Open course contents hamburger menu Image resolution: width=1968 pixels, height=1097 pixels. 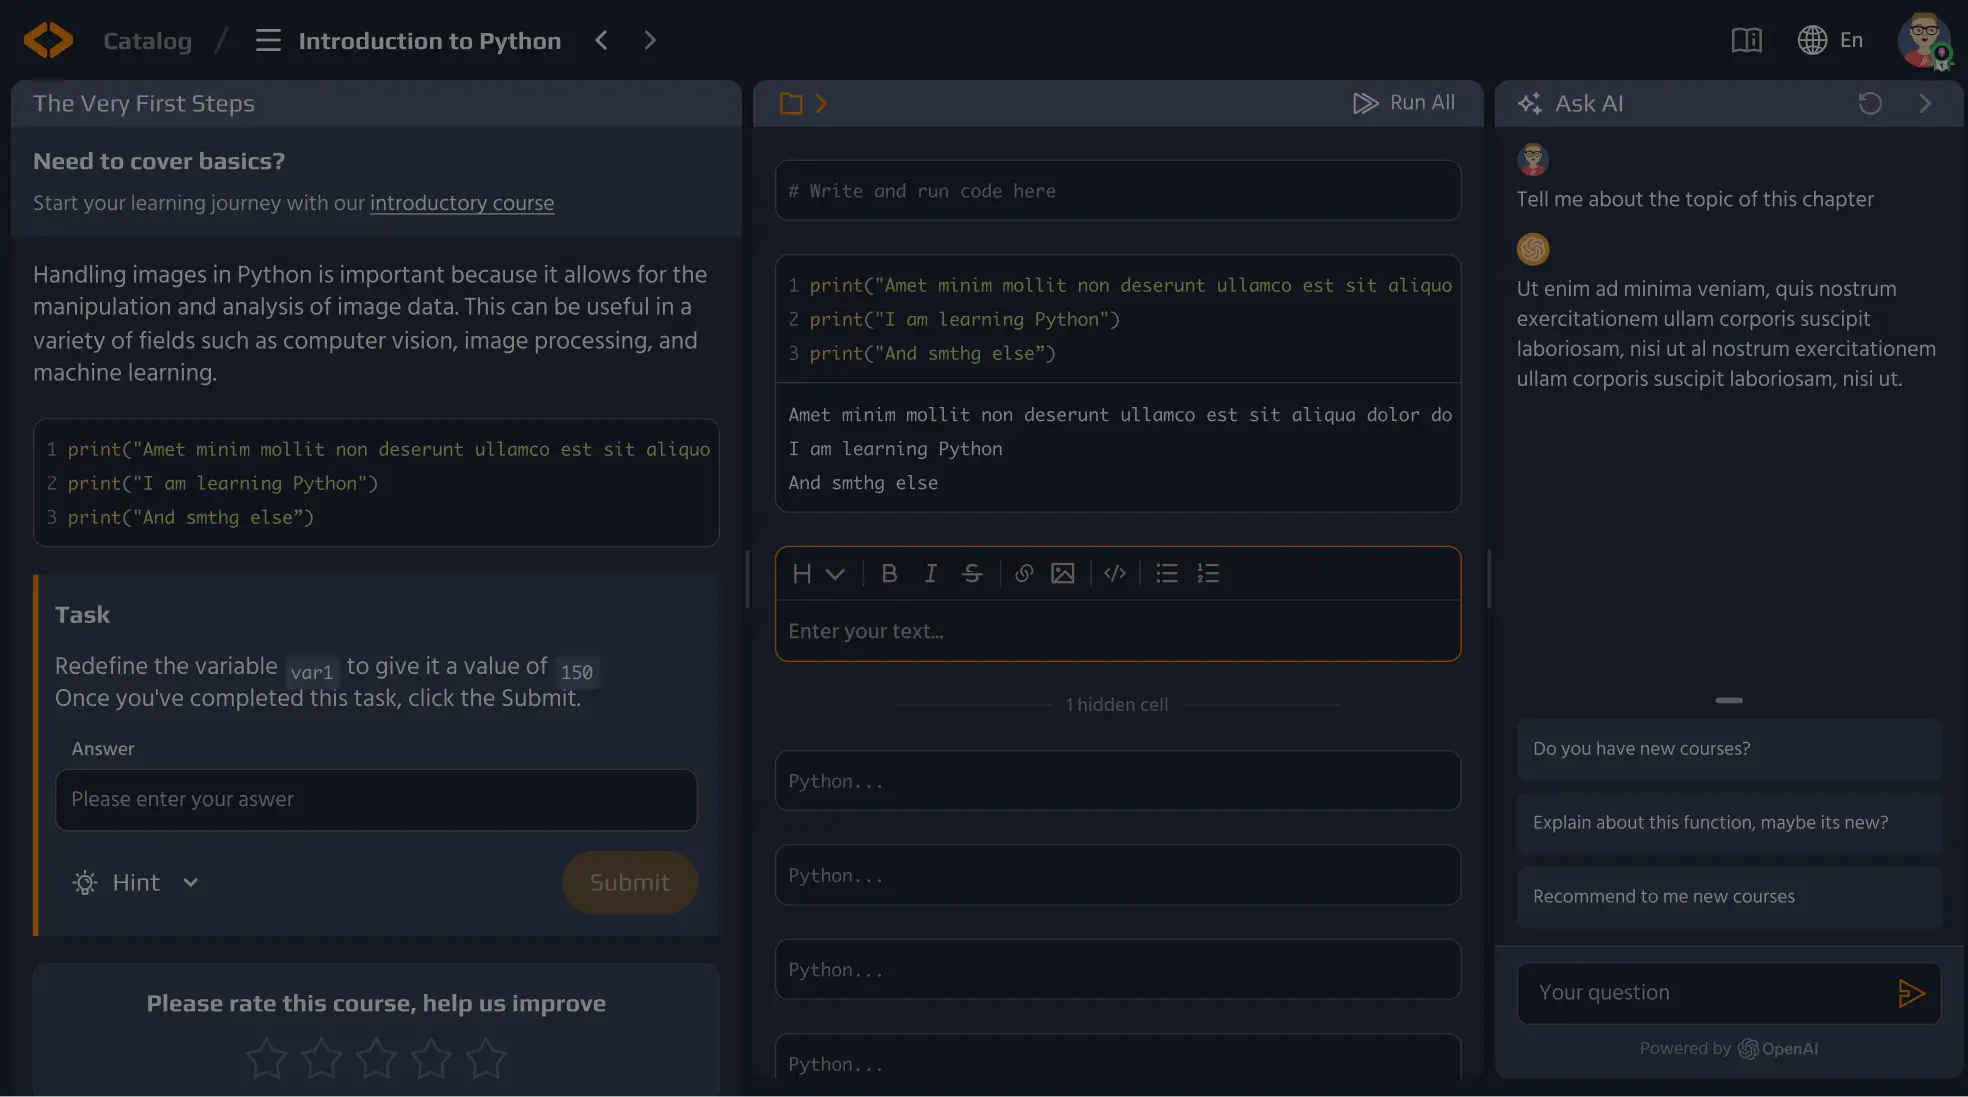[x=267, y=41]
